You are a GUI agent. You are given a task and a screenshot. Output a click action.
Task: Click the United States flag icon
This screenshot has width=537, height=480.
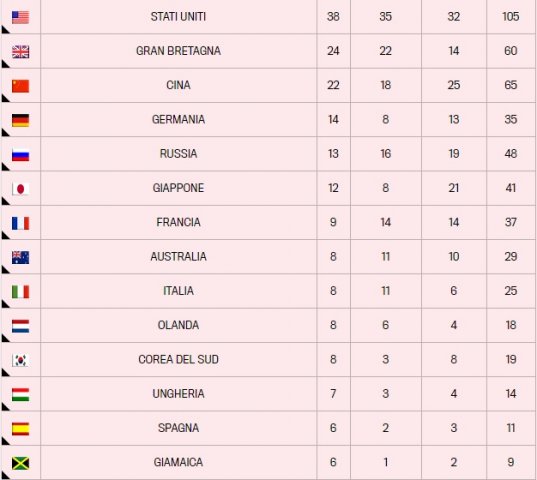20,17
